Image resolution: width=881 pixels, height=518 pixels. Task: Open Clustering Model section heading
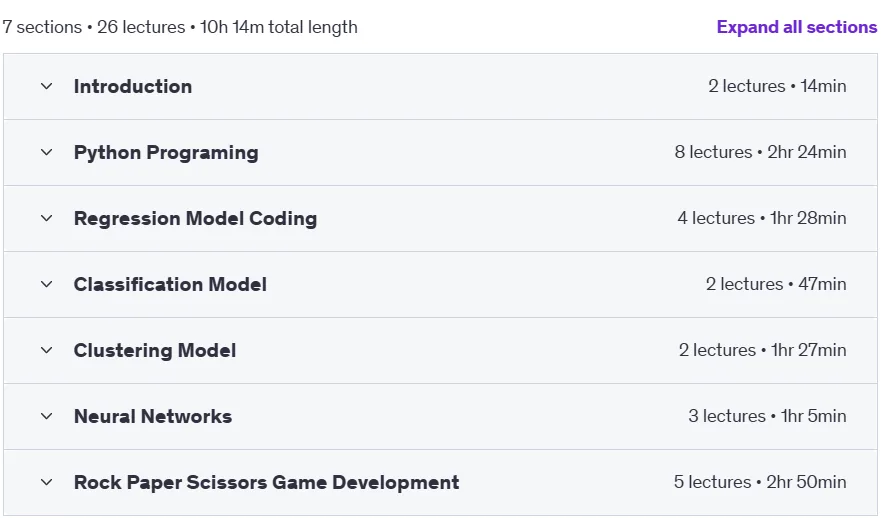pos(155,351)
